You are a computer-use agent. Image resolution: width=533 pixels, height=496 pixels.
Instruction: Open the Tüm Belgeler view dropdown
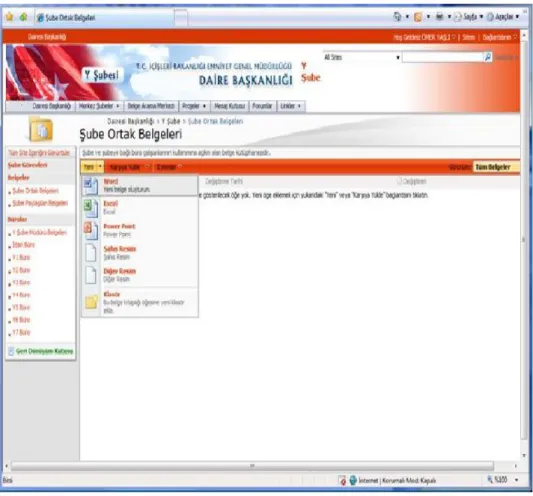coord(496,167)
